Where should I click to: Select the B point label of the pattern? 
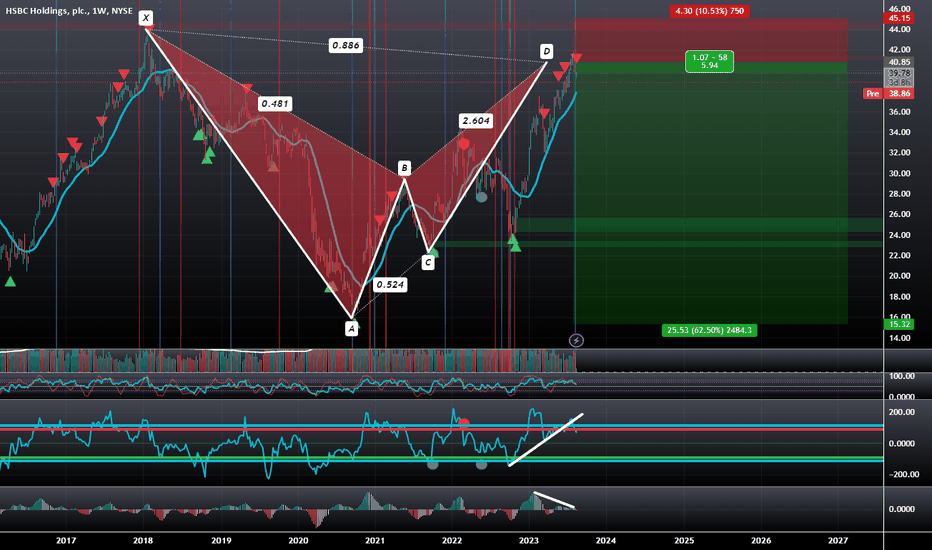click(404, 168)
